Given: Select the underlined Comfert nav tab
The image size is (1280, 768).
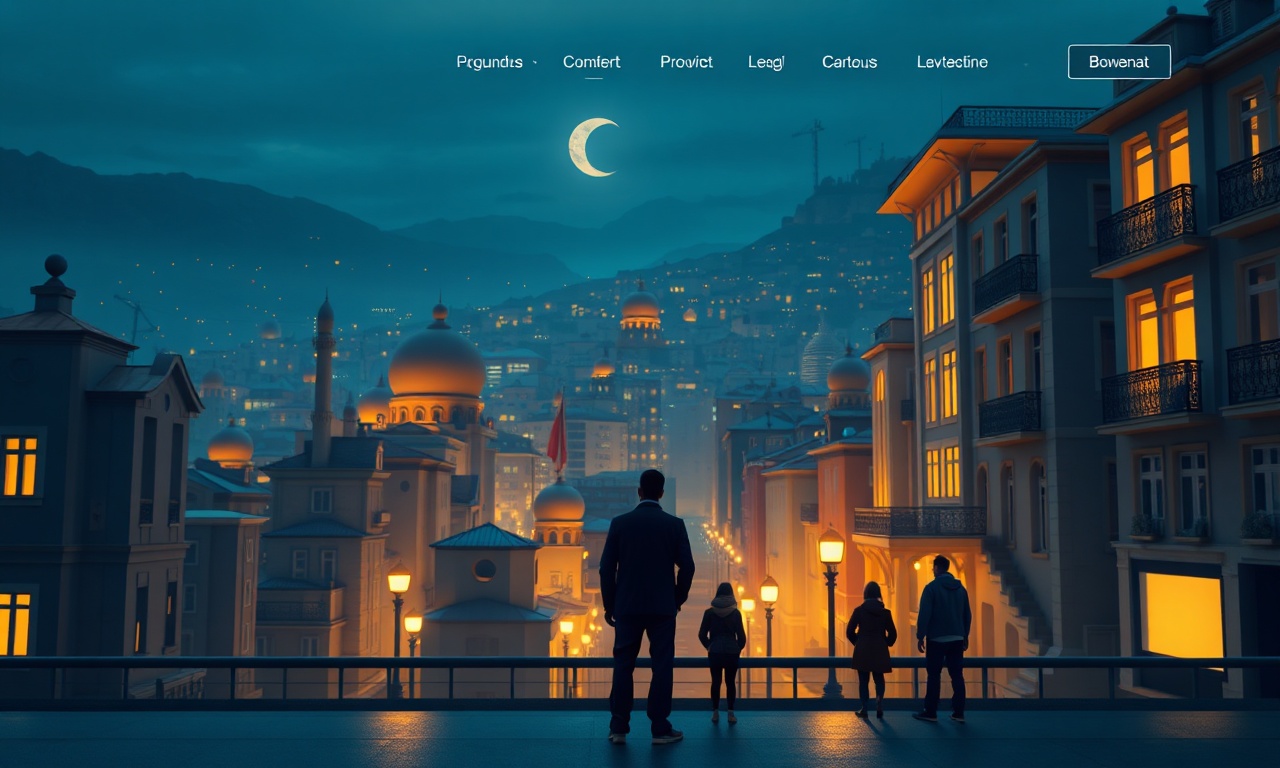Looking at the screenshot, I should [x=591, y=62].
